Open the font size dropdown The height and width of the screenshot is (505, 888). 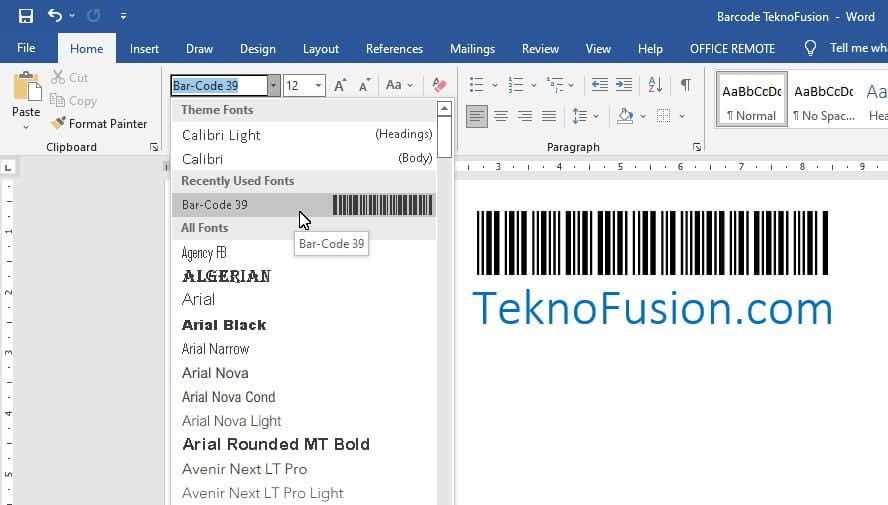(x=319, y=86)
